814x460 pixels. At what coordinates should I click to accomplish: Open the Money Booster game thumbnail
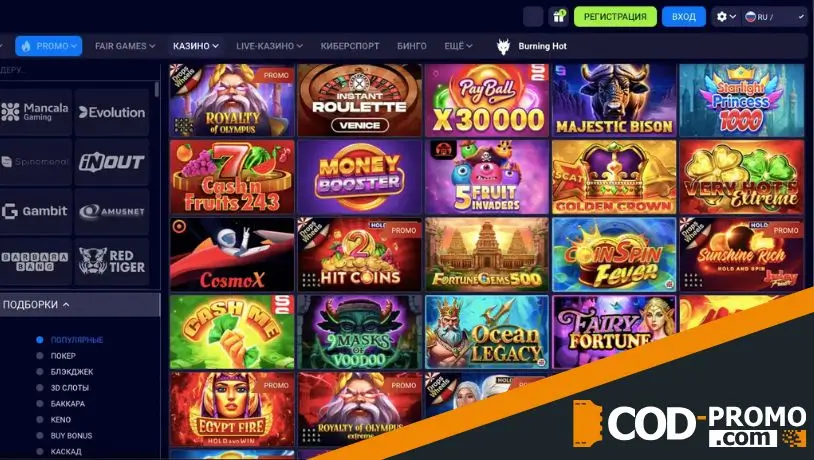[x=359, y=177]
